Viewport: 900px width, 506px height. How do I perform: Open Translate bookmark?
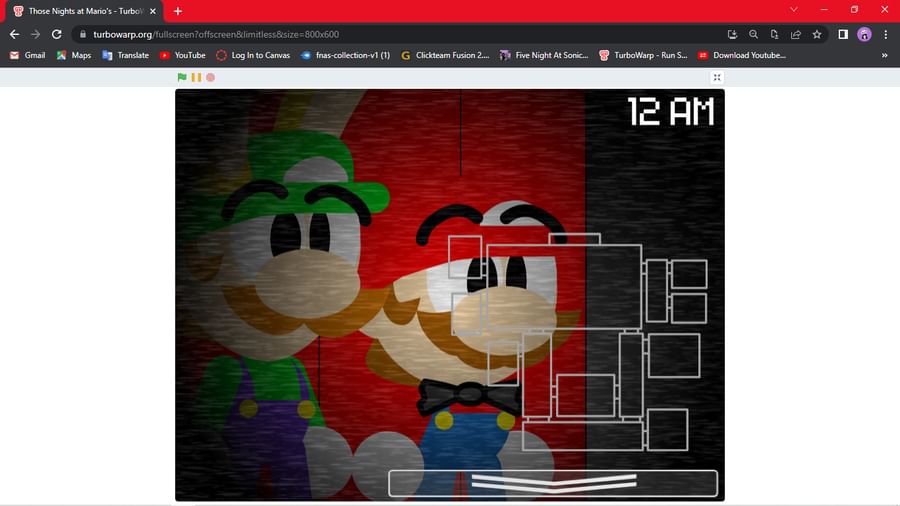(126, 55)
